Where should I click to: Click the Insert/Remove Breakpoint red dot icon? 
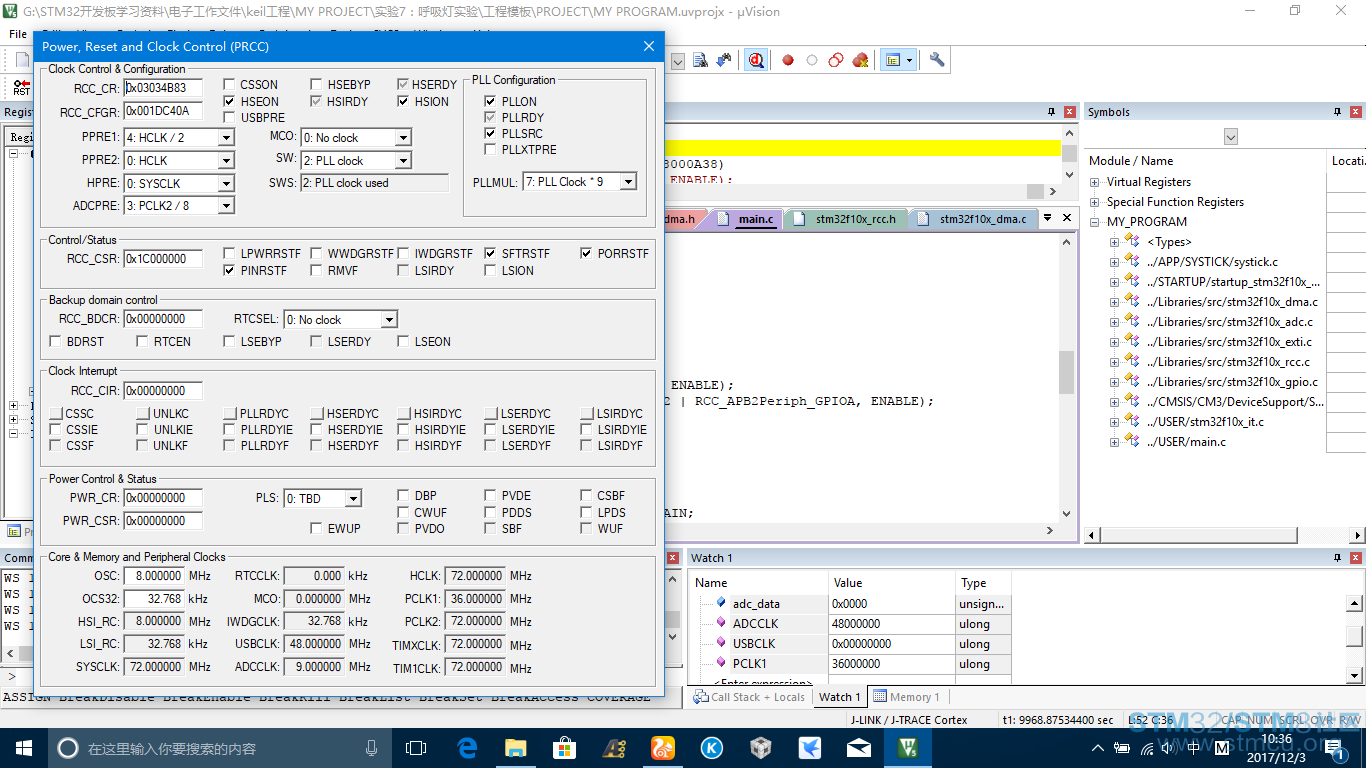[x=788, y=60]
